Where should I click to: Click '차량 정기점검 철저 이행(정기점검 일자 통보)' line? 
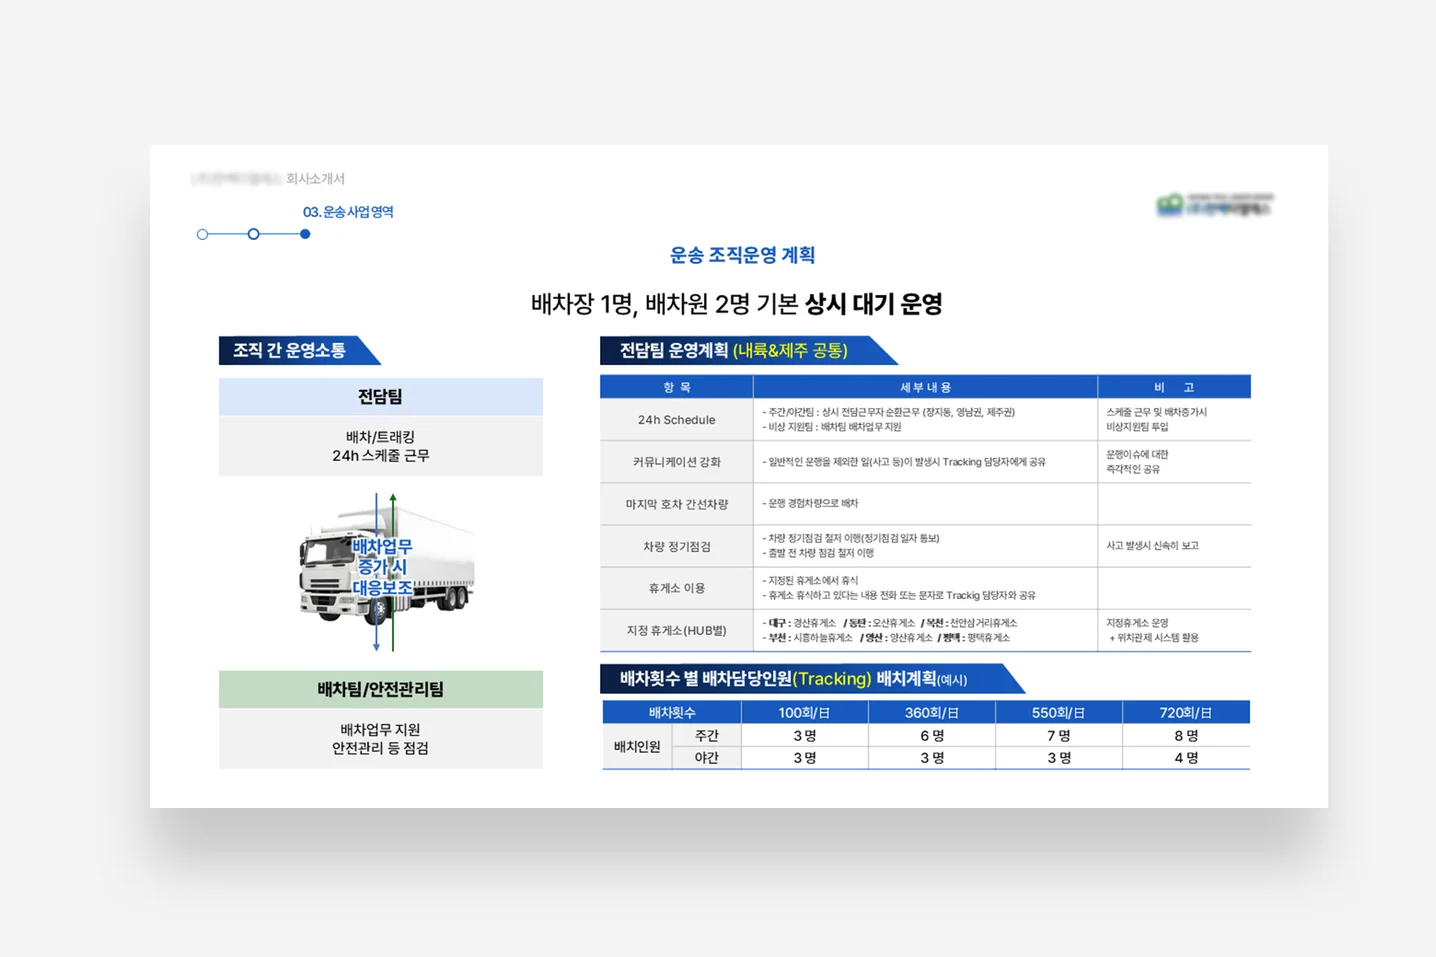(x=850, y=538)
